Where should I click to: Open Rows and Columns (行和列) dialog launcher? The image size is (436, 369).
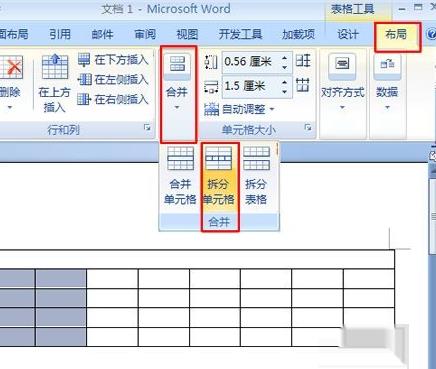coord(147,128)
